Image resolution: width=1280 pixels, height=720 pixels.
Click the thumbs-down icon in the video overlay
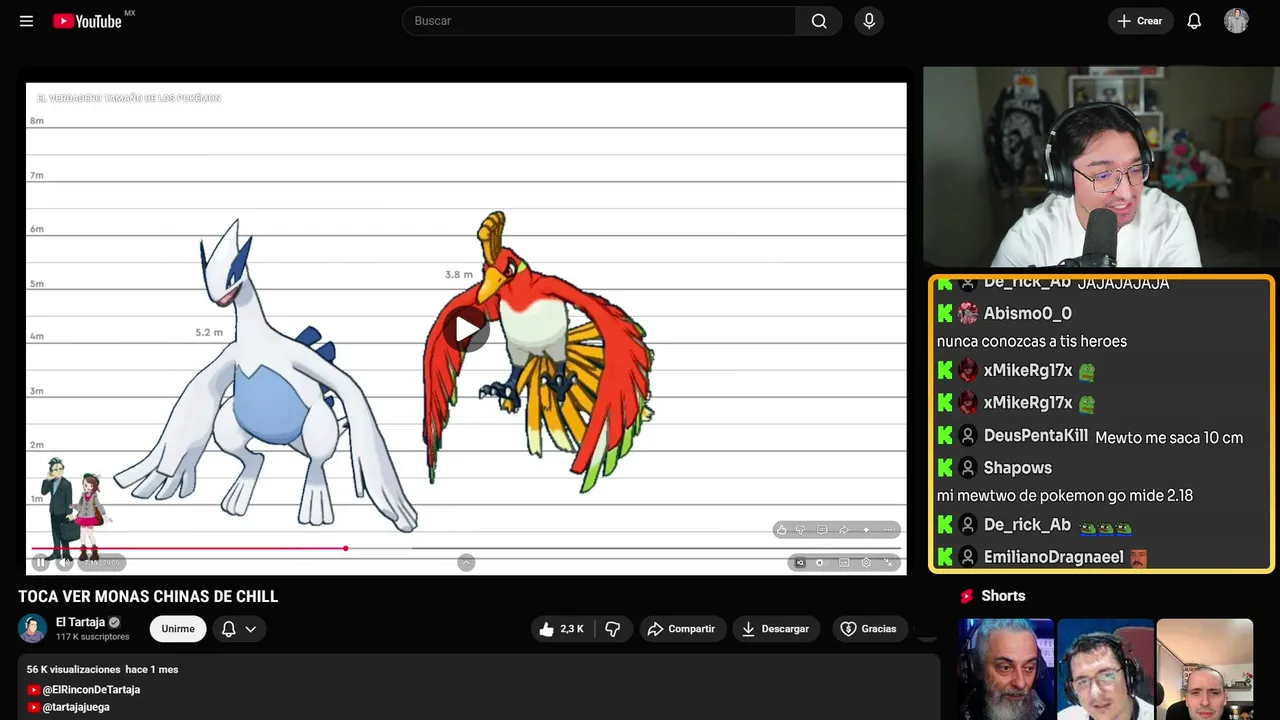(x=800, y=529)
